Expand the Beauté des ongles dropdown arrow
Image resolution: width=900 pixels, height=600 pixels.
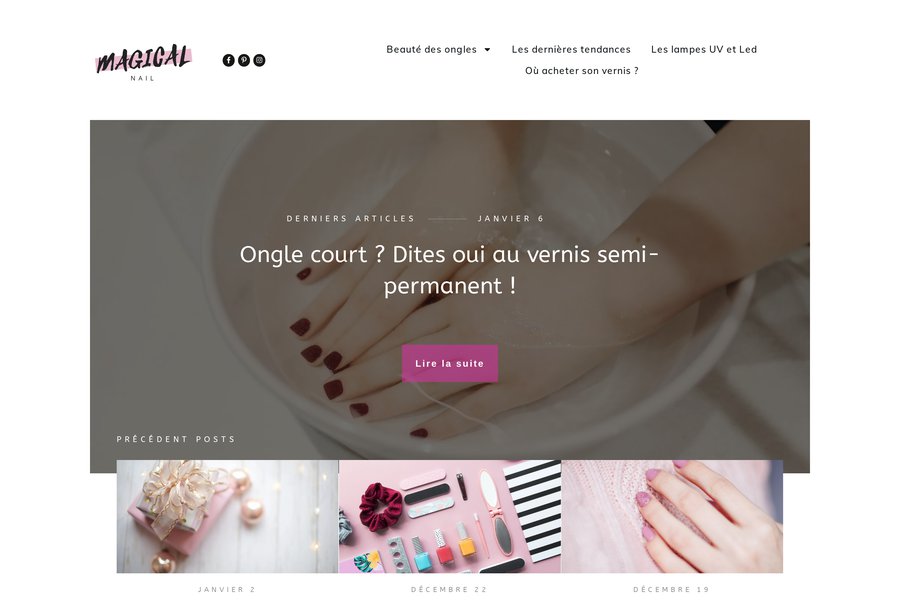[x=487, y=50]
